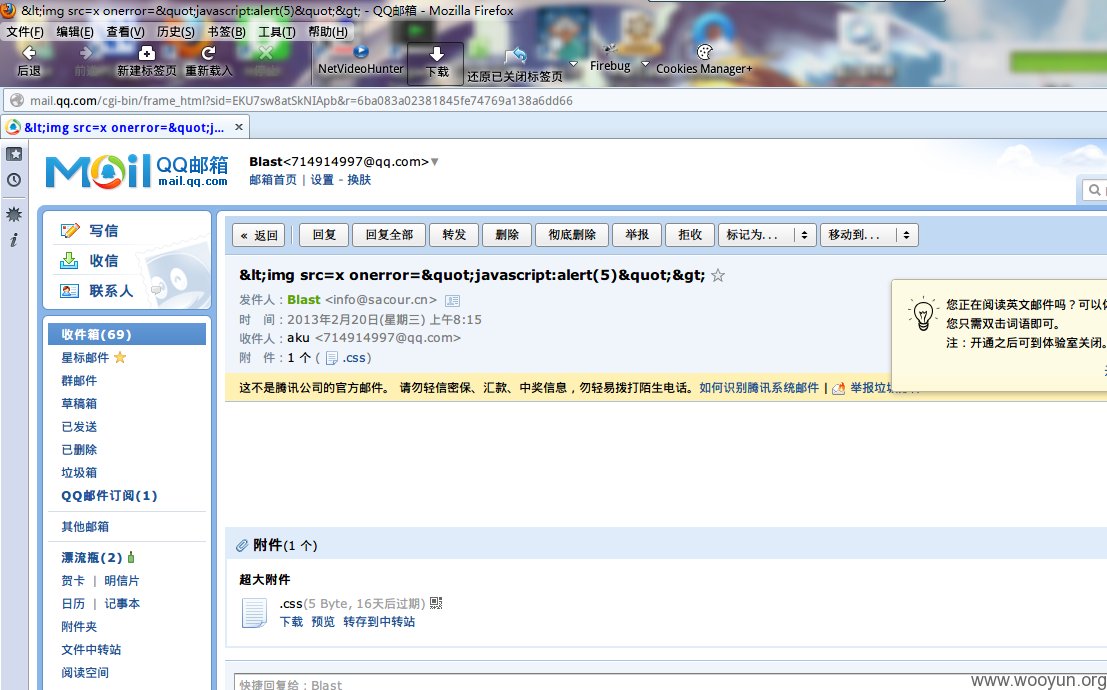Open the 编辑(E) menu
1107x690 pixels.
click(x=75, y=32)
